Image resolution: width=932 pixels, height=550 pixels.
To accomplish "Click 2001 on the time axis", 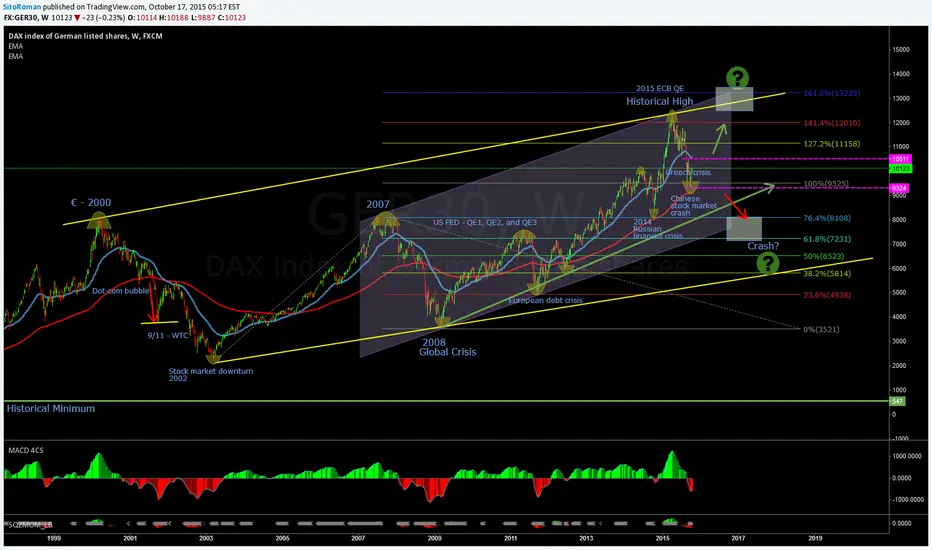I will (x=130, y=538).
